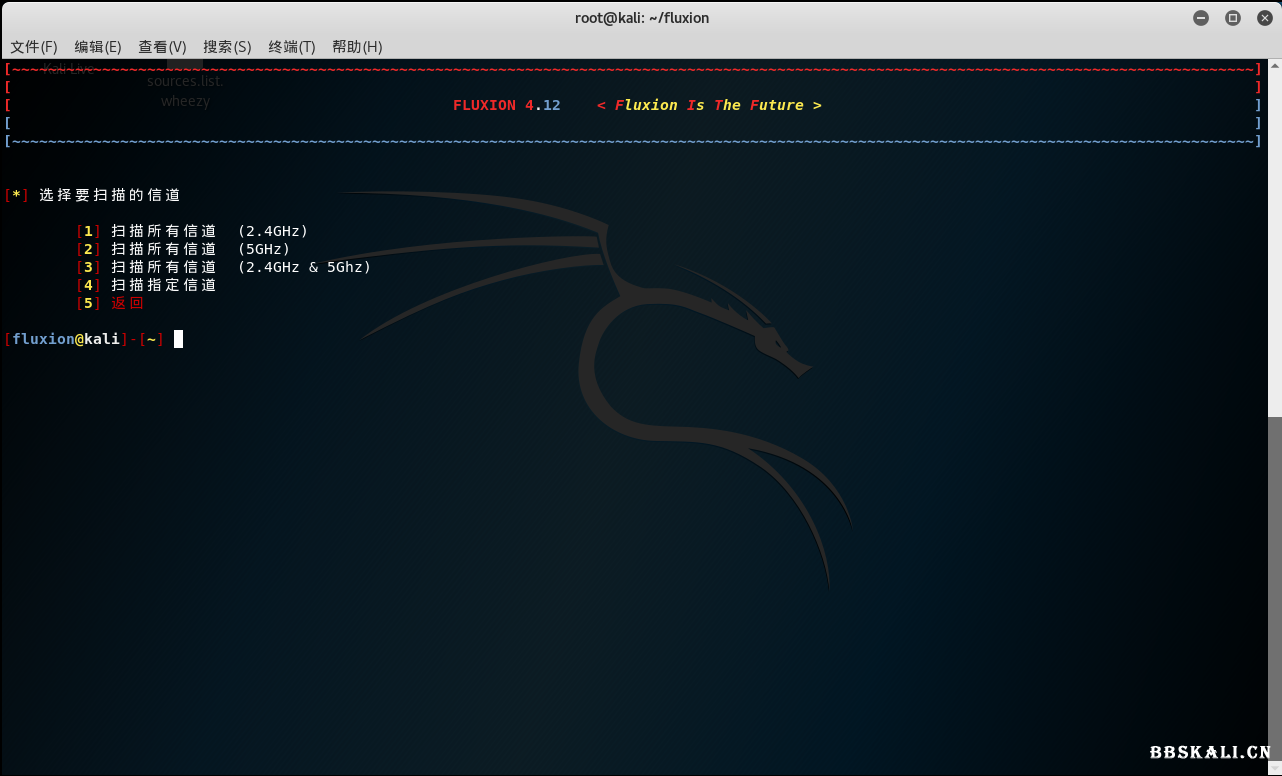Click the white cursor block at prompt

(178, 339)
